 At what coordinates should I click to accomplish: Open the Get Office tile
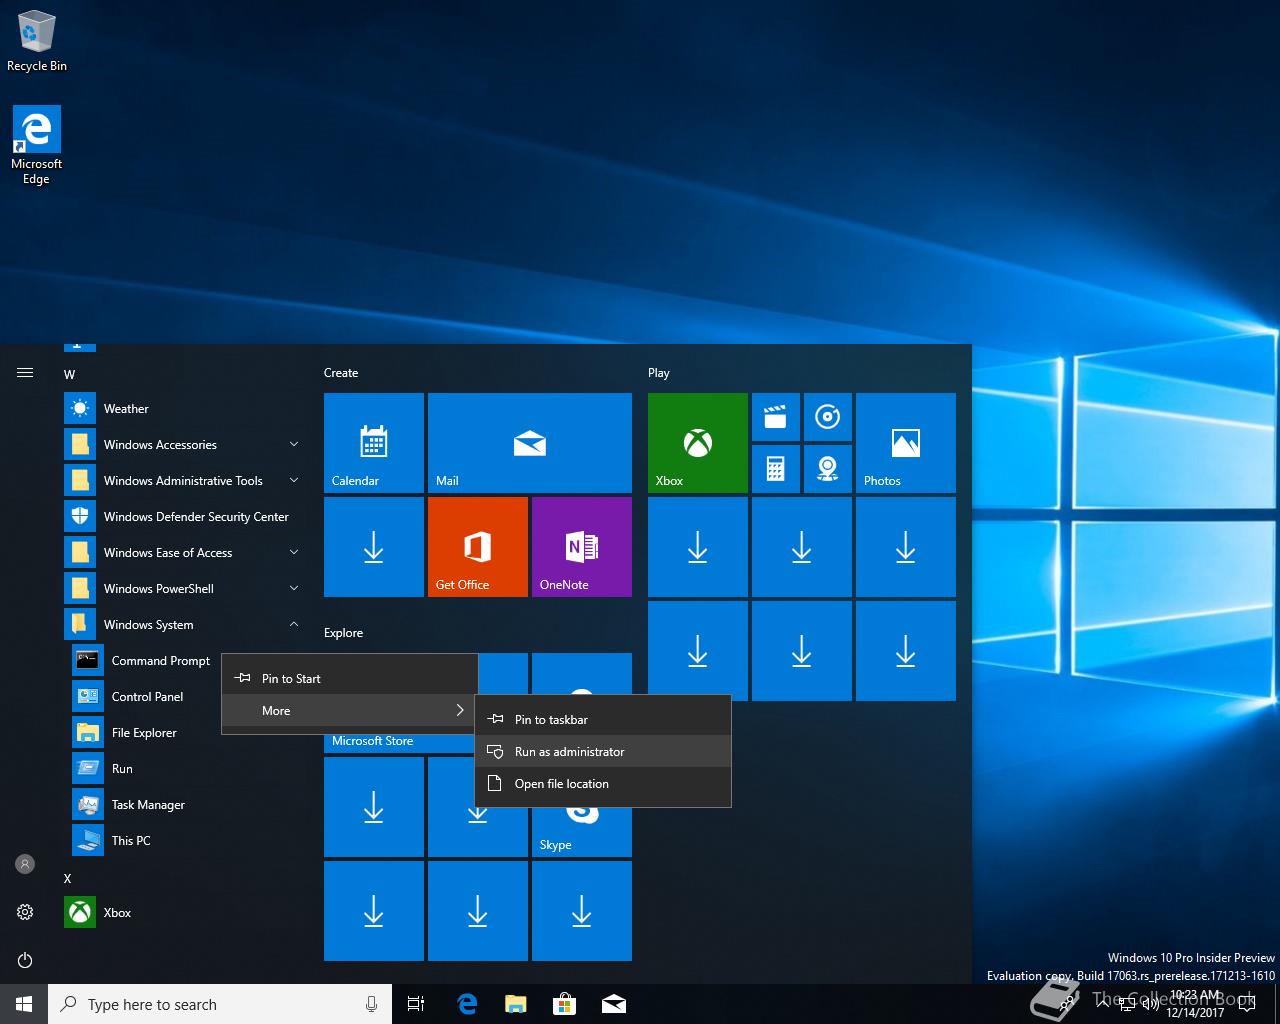pyautogui.click(x=478, y=547)
